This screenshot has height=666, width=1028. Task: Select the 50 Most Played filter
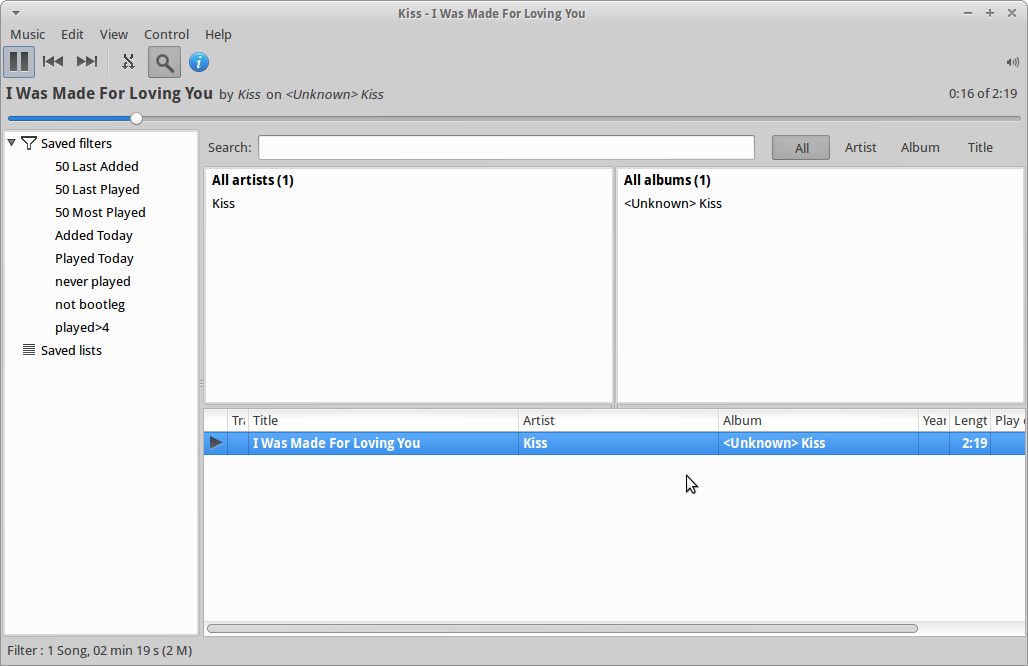pos(100,212)
